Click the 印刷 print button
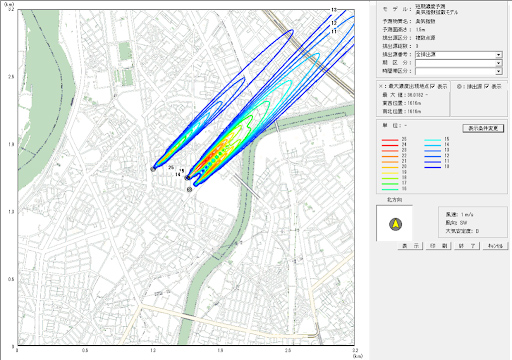 pos(438,246)
